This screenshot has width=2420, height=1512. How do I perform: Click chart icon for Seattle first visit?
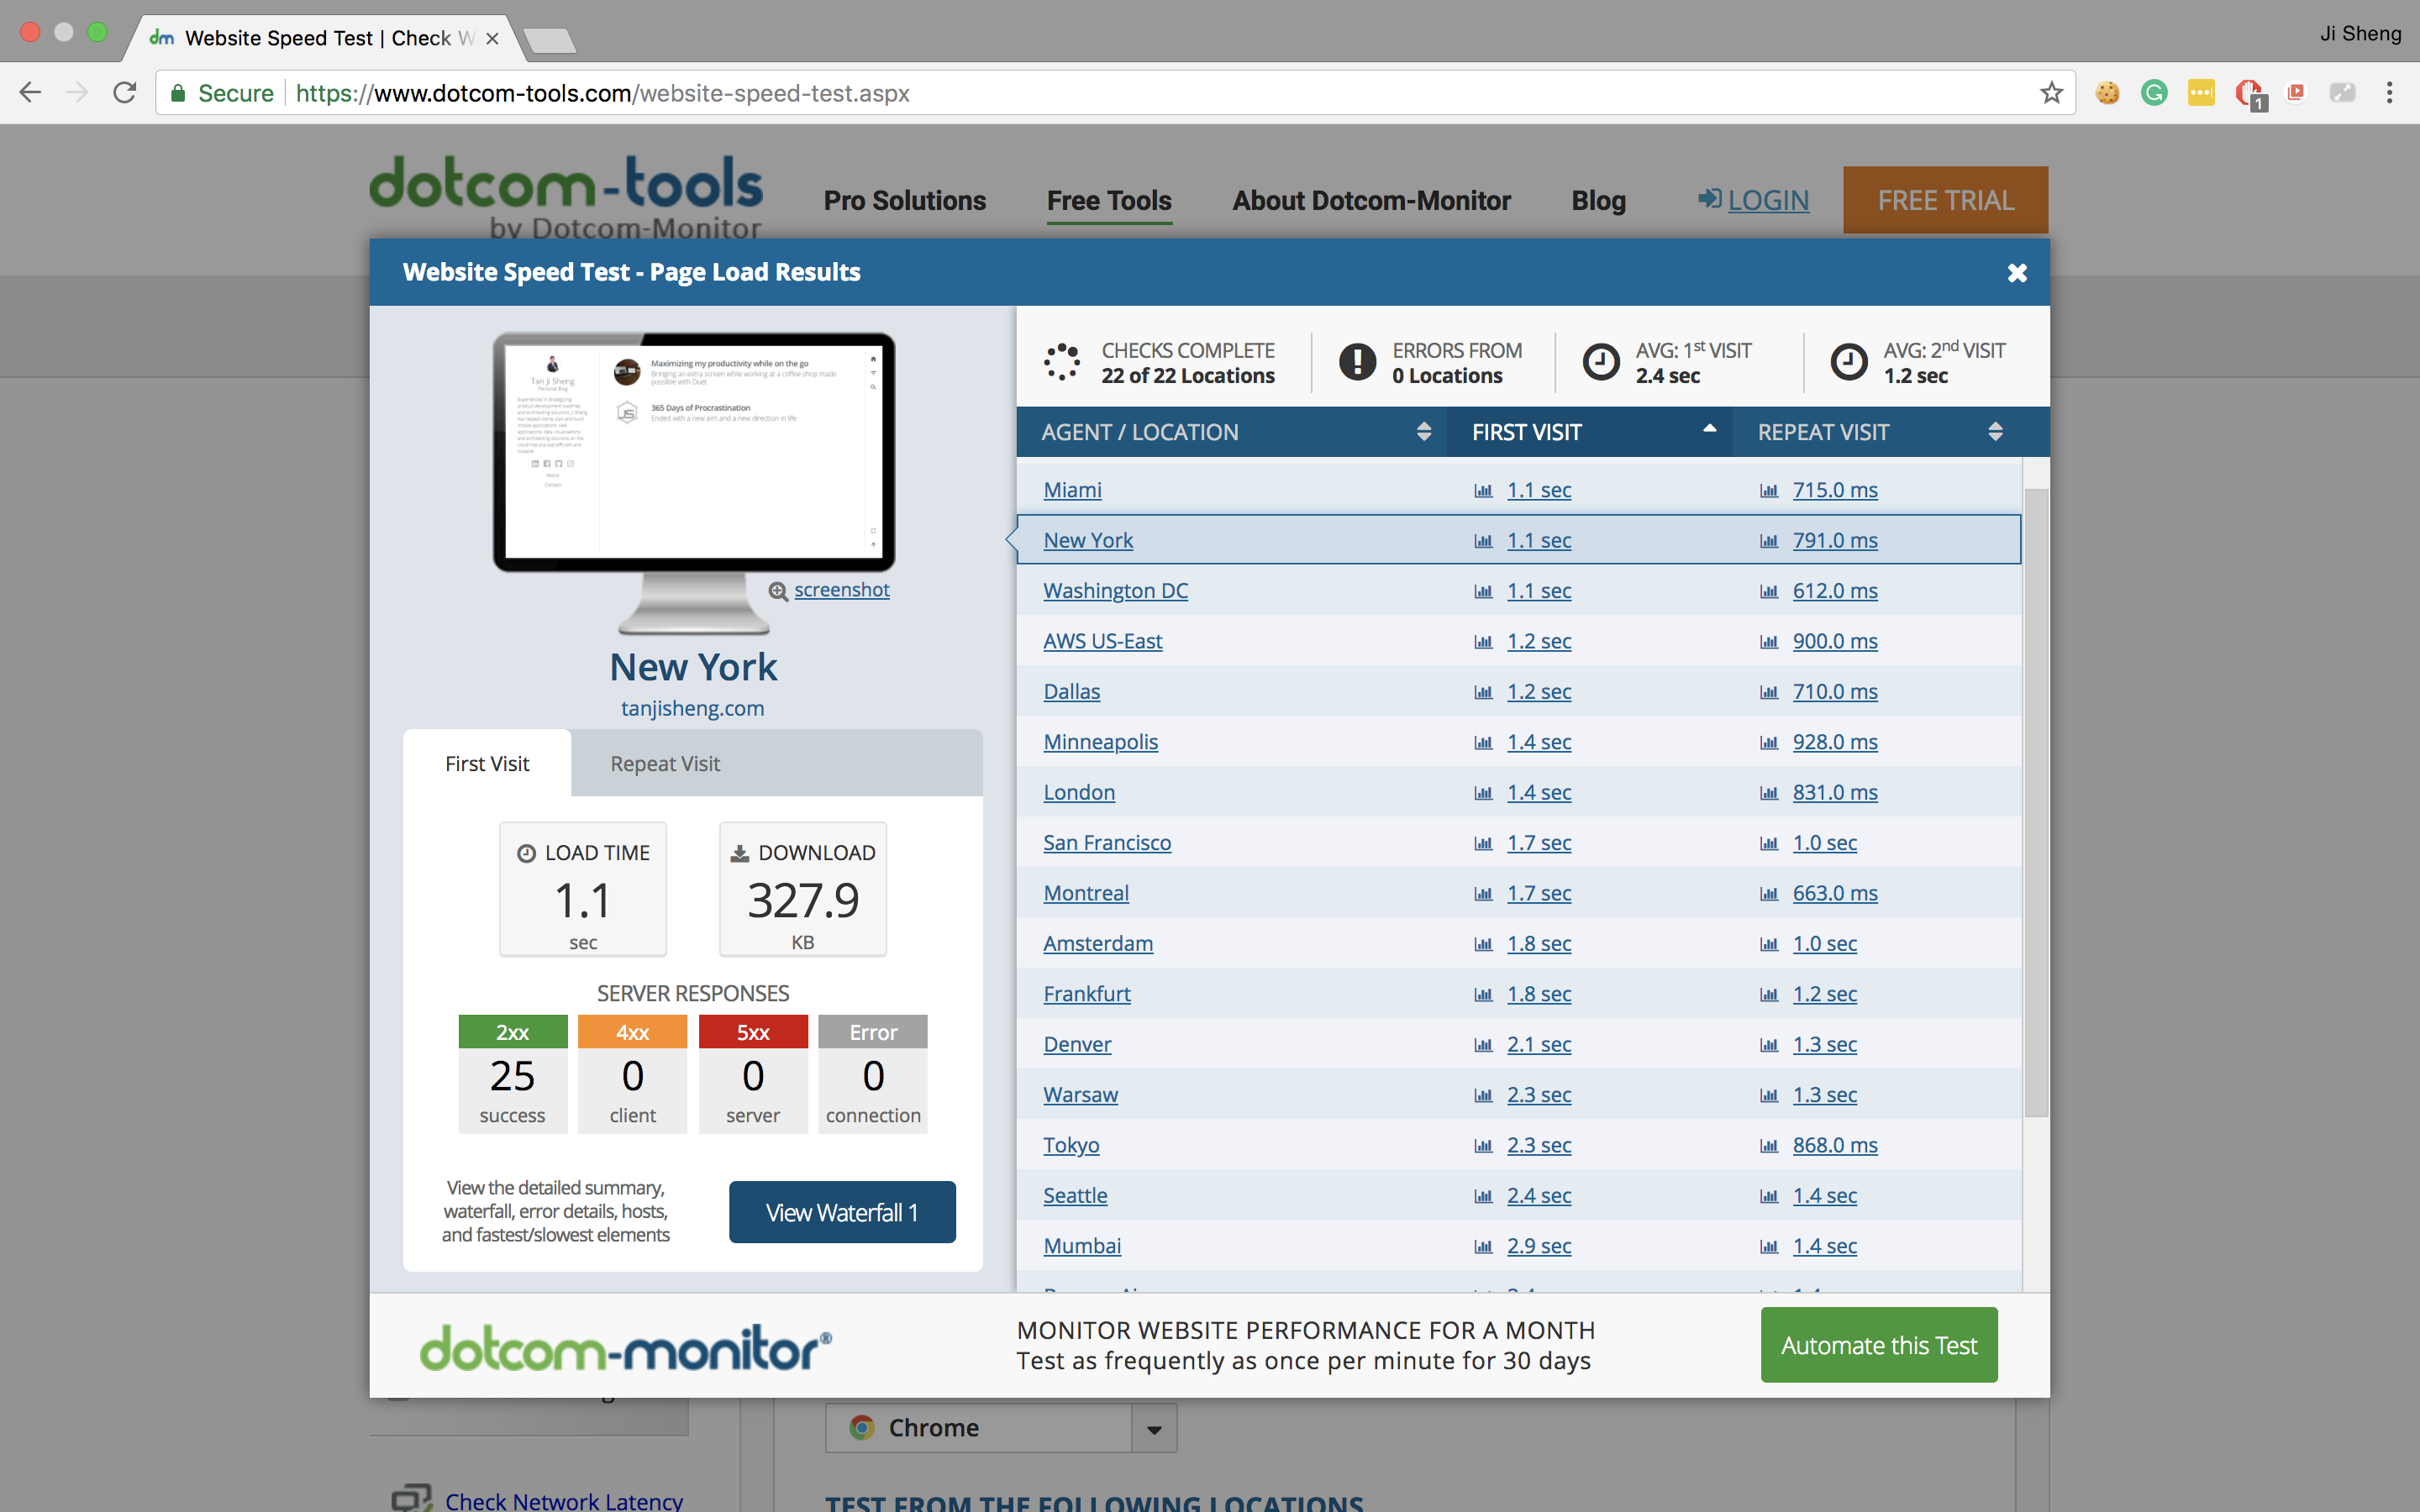1483,1196
